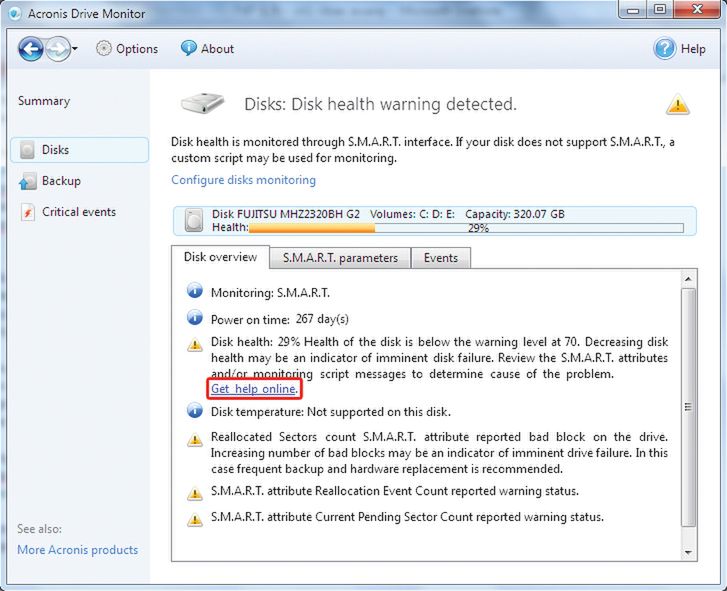This screenshot has height=591, width=727.
Task: Click the Disk temperature Not supported text
Action: pos(331,412)
